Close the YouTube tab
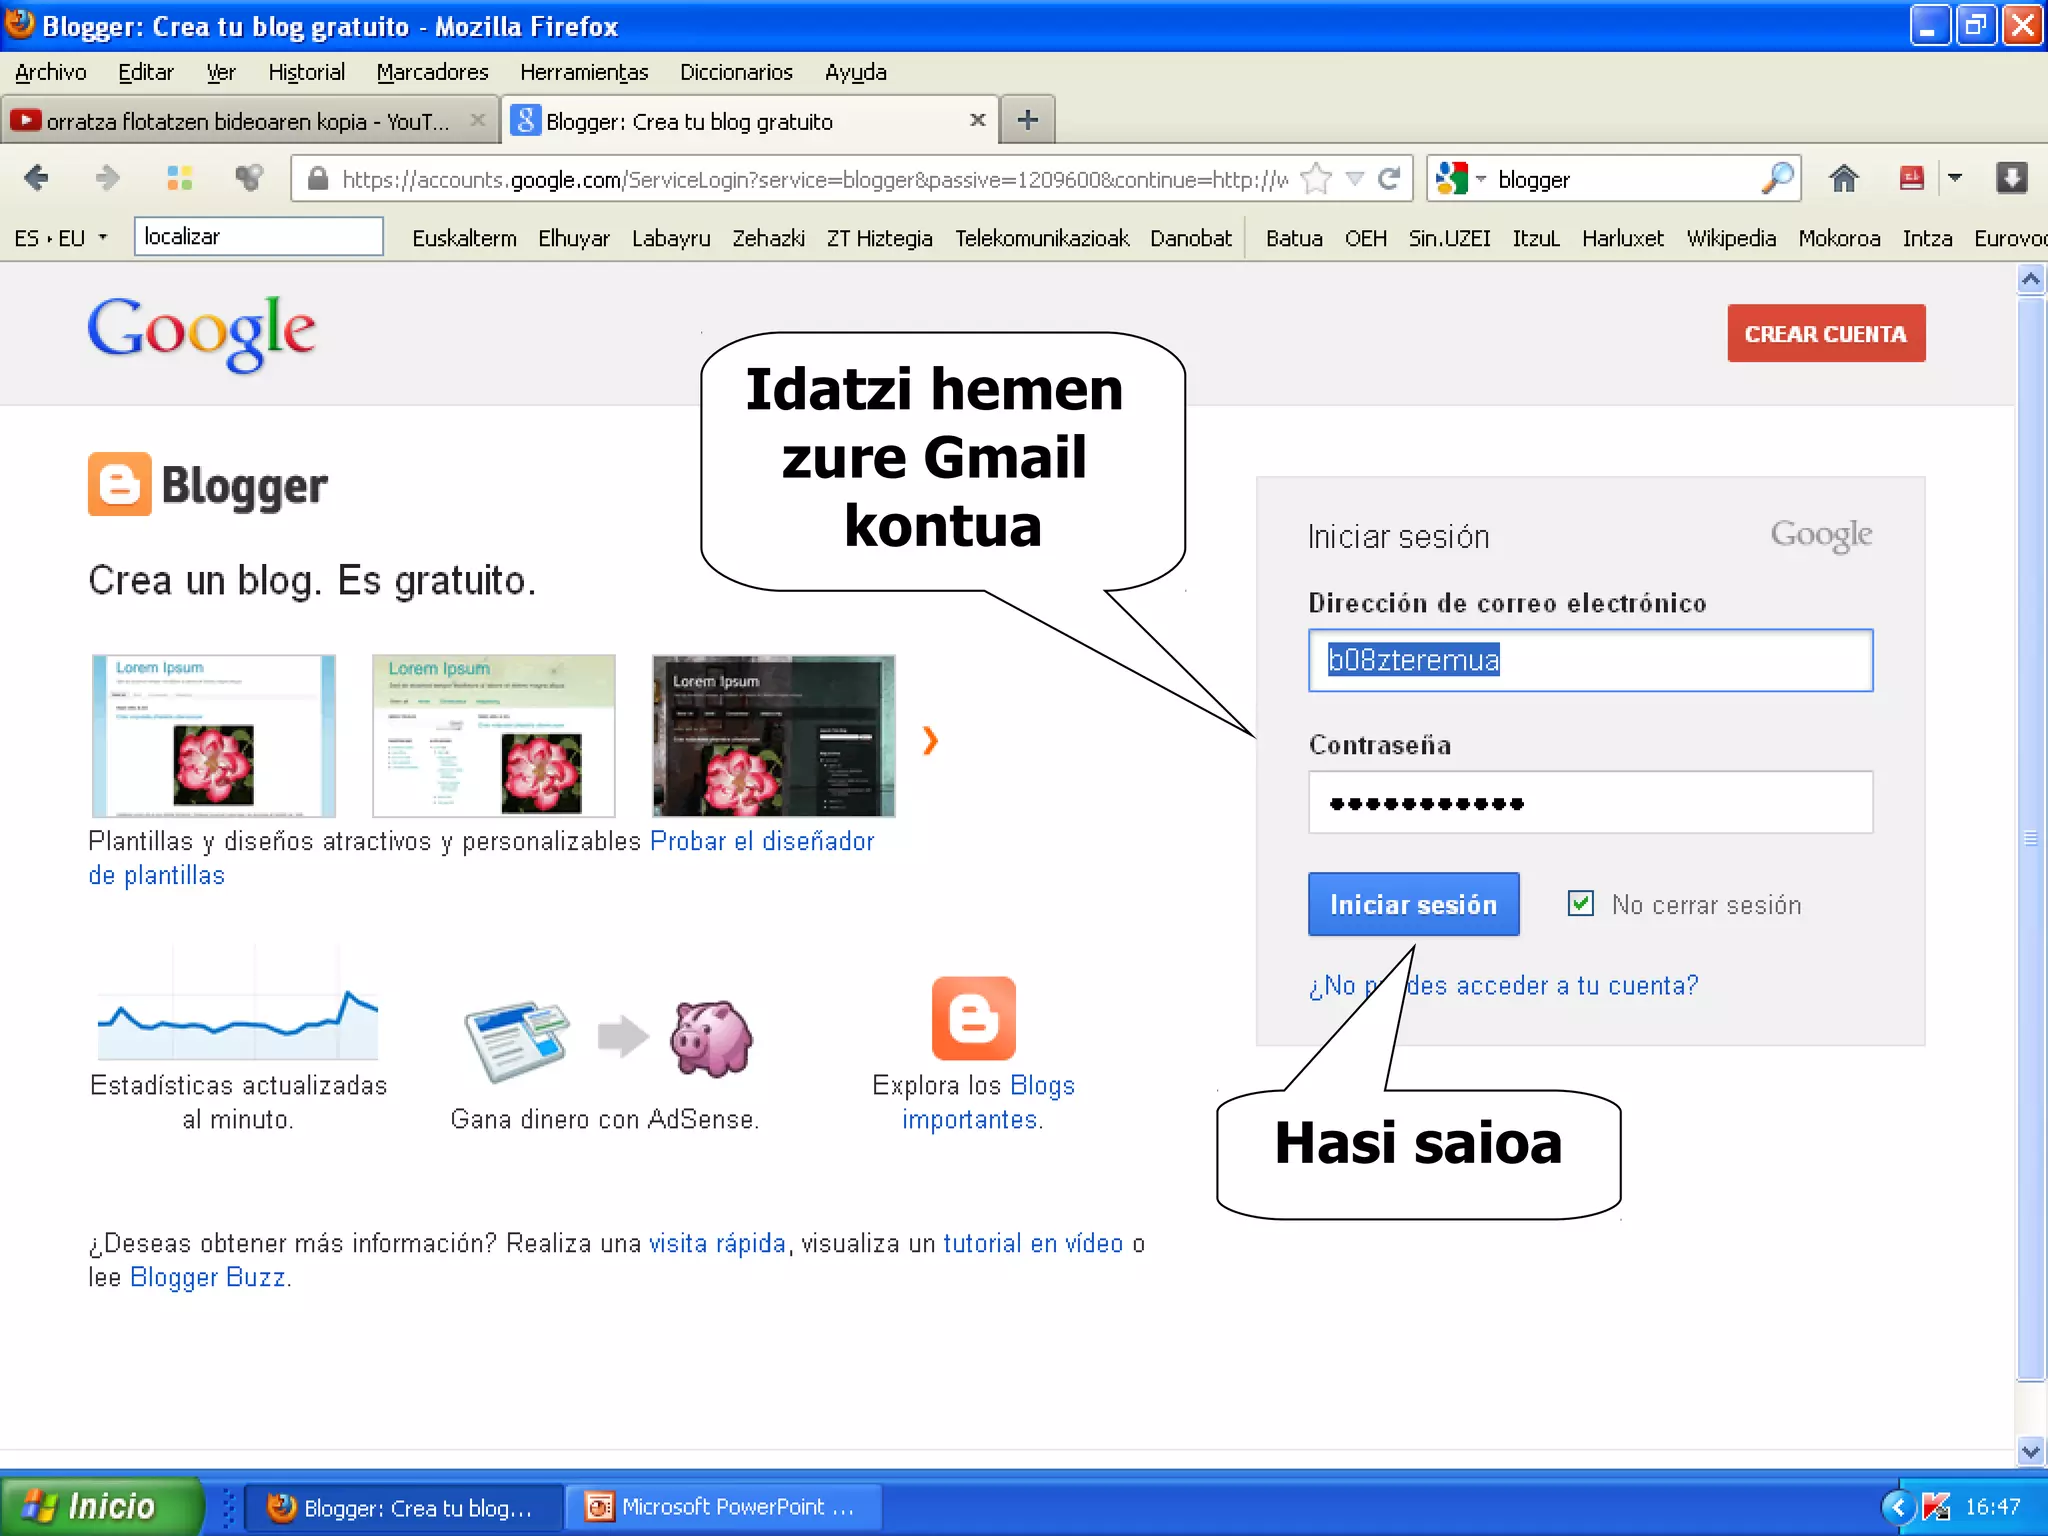This screenshot has width=2048, height=1536. coord(478,120)
